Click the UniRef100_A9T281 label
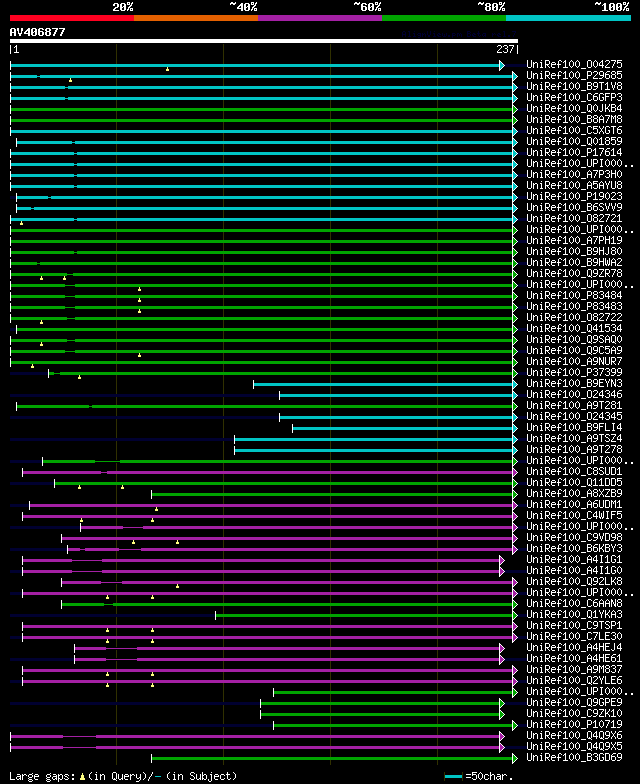640x784 pixels. click(574, 406)
